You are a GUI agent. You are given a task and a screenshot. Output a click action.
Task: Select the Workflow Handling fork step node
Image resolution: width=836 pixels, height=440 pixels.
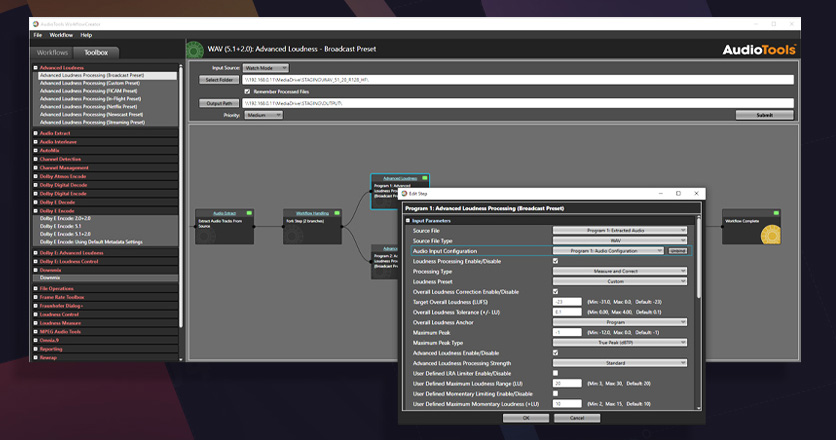pyautogui.click(x=312, y=227)
